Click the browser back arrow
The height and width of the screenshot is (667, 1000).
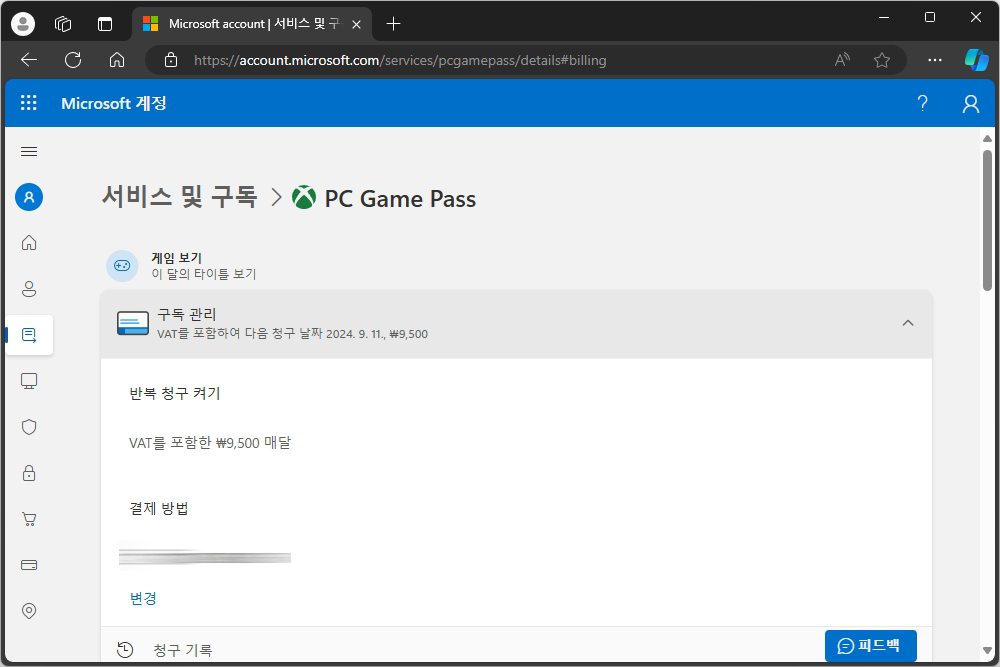tap(29, 60)
